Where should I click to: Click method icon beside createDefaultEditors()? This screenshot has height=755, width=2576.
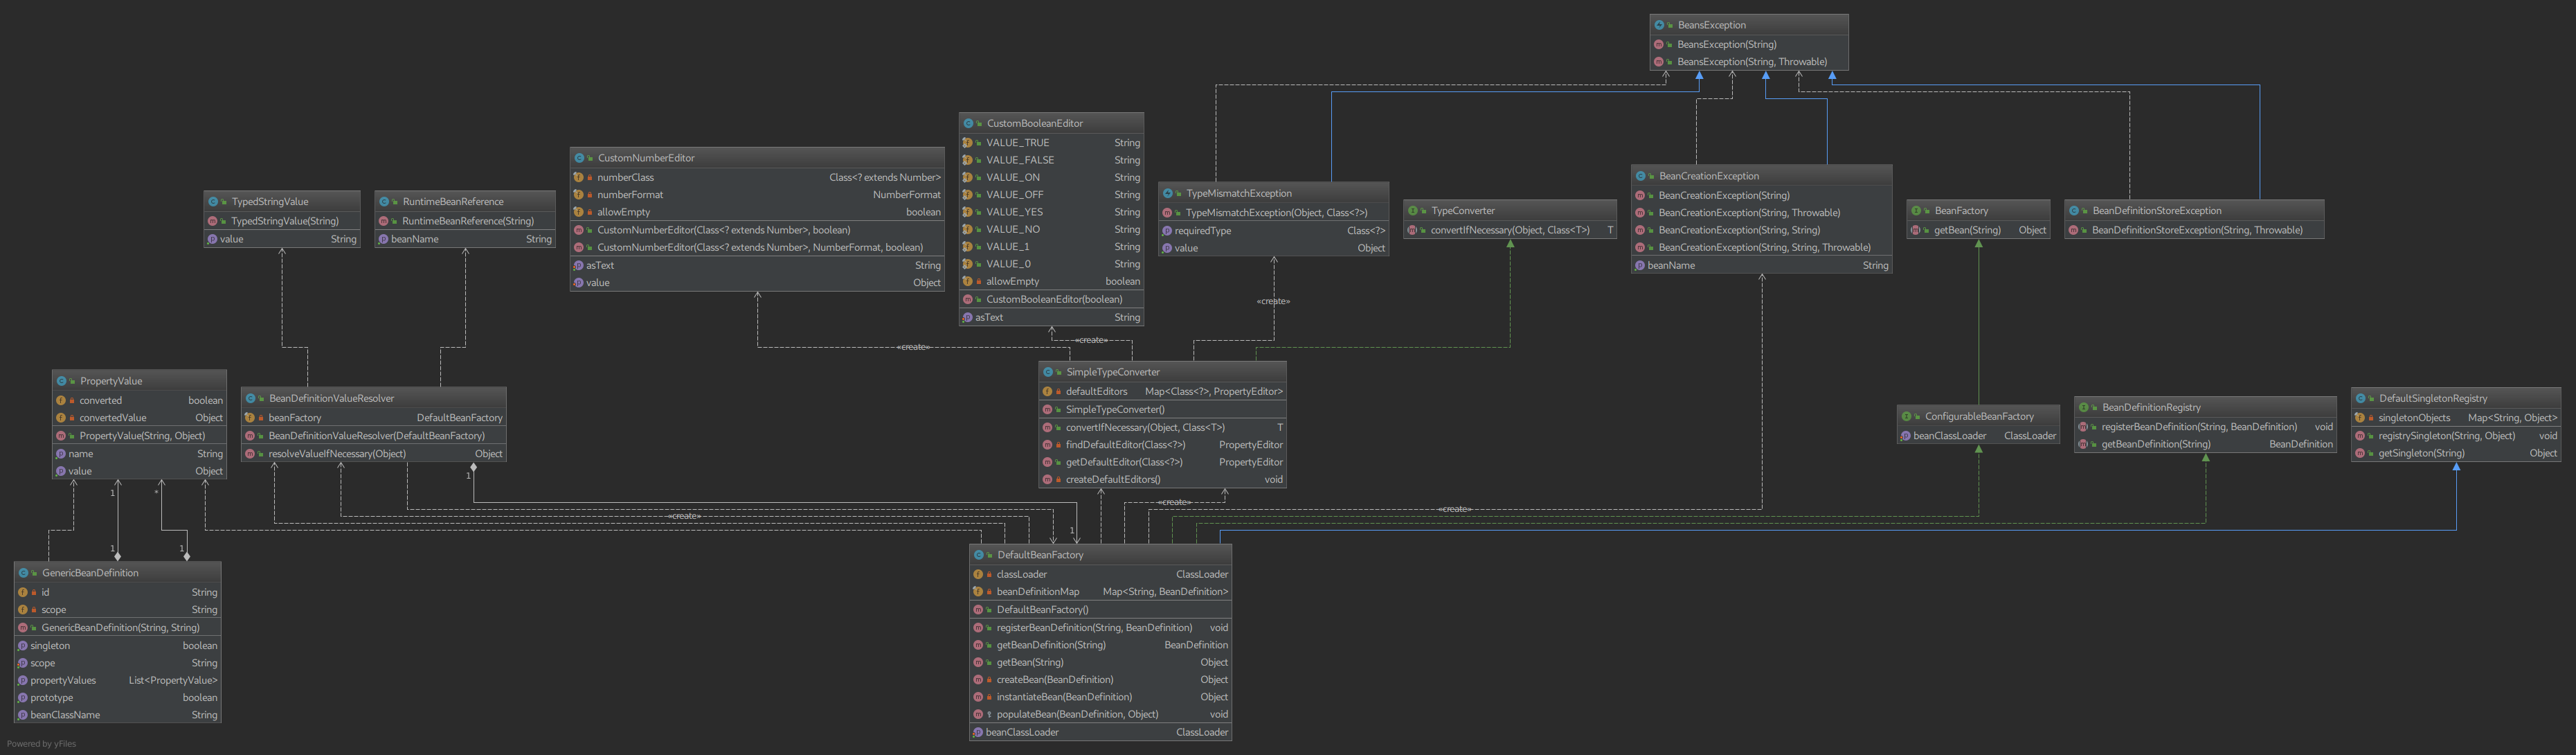click(1047, 480)
